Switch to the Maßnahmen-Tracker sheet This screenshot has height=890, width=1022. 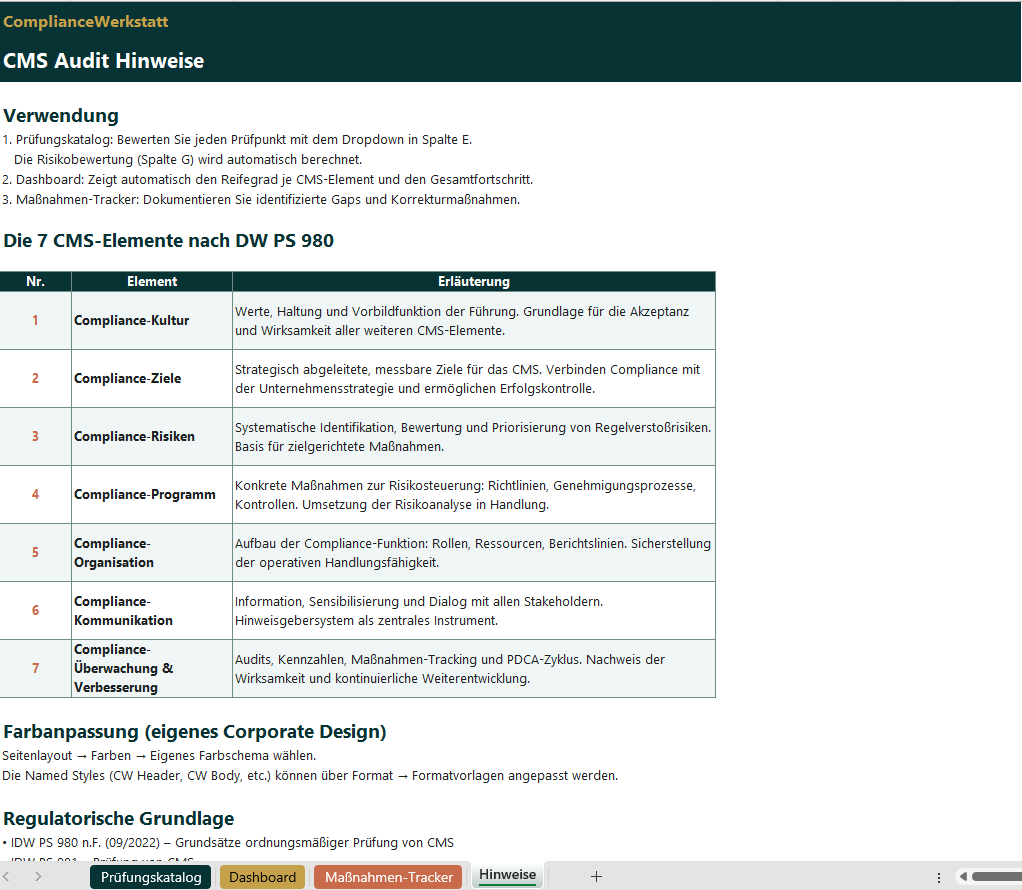pos(387,876)
